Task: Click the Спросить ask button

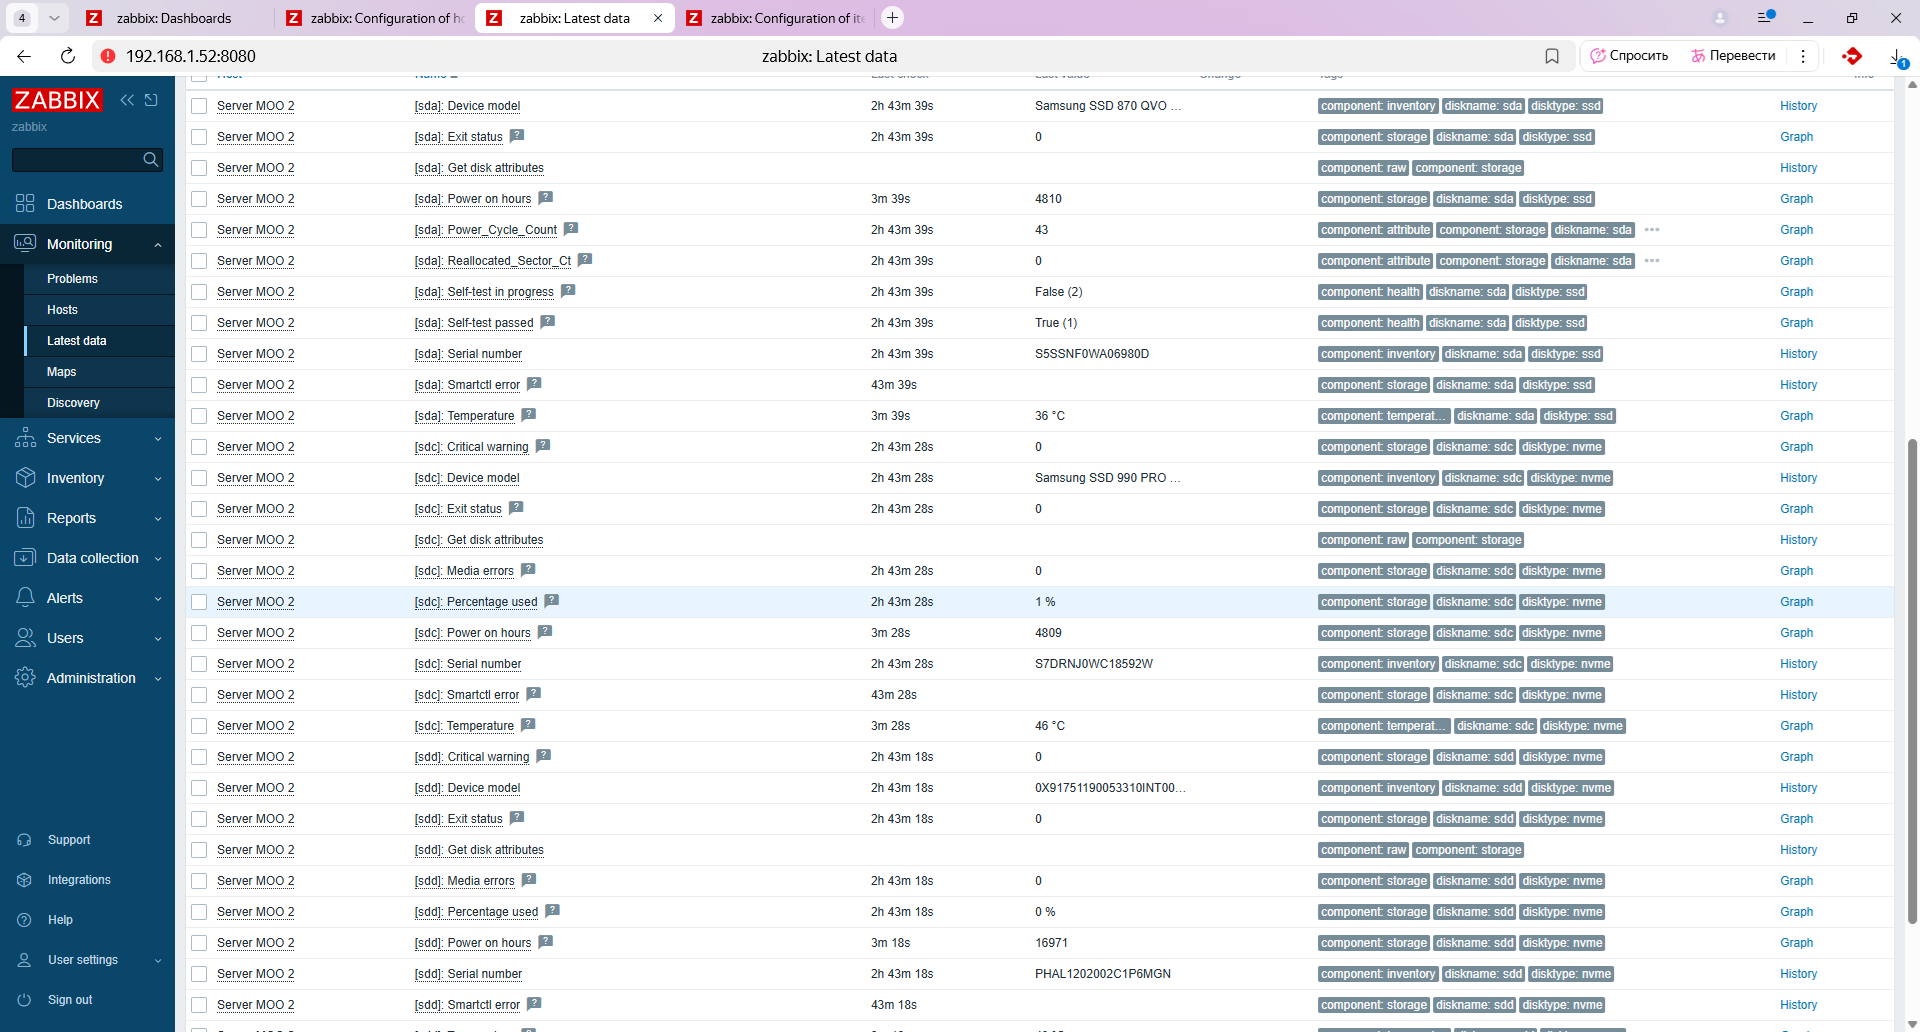Action: (1630, 56)
